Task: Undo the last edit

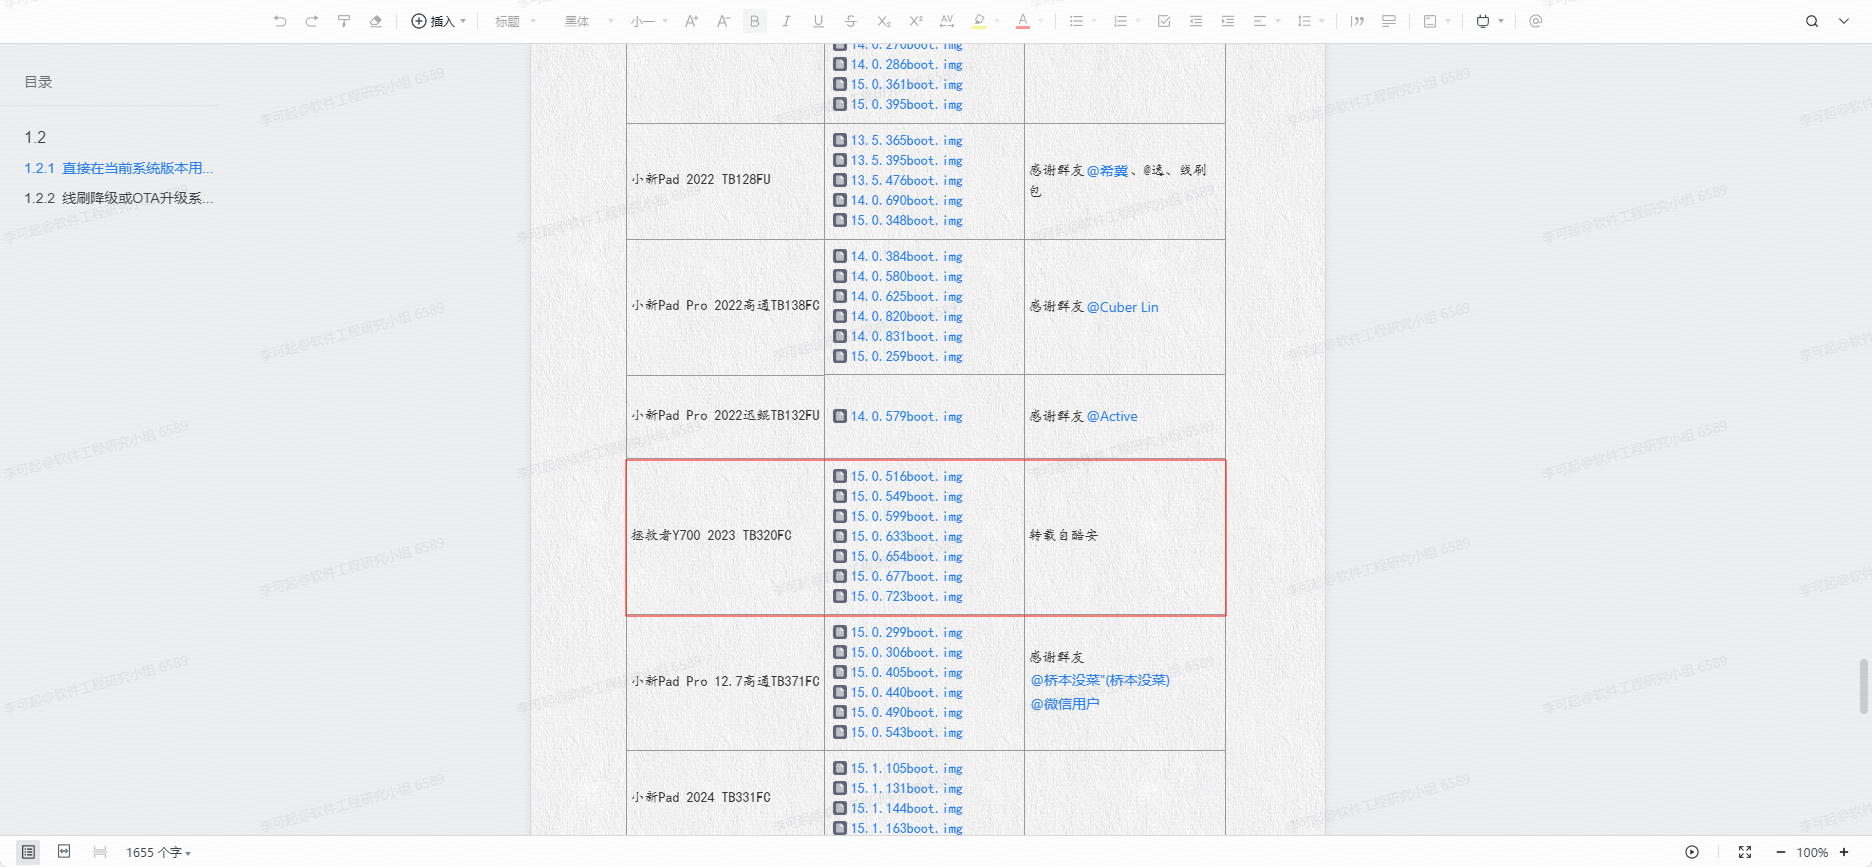Action: coord(280,21)
